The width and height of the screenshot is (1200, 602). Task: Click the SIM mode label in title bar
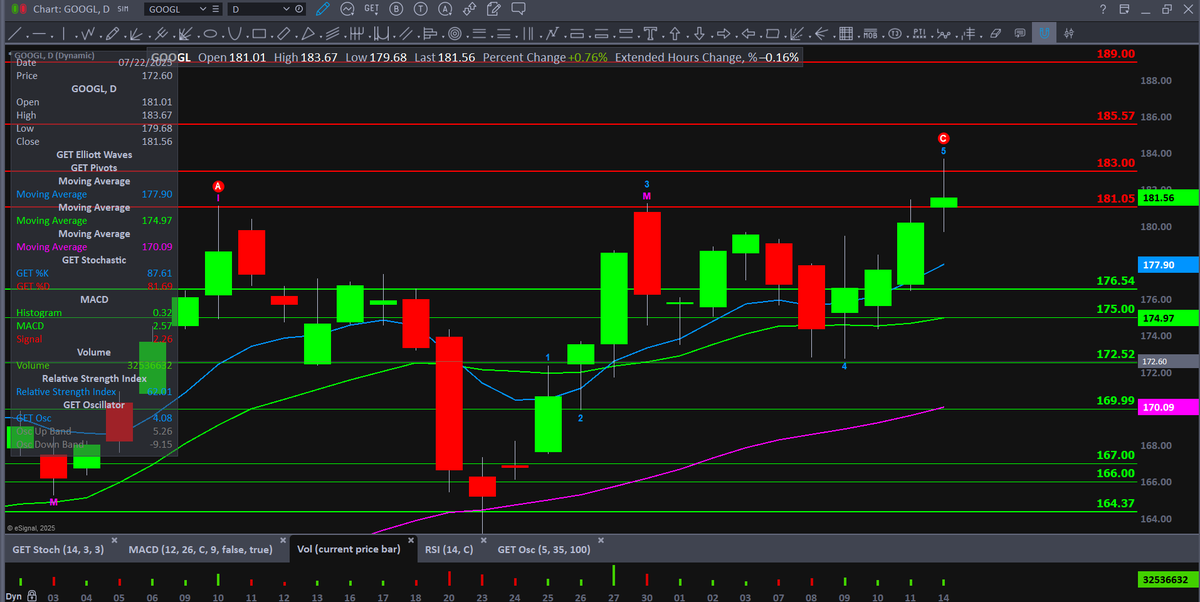123,9
